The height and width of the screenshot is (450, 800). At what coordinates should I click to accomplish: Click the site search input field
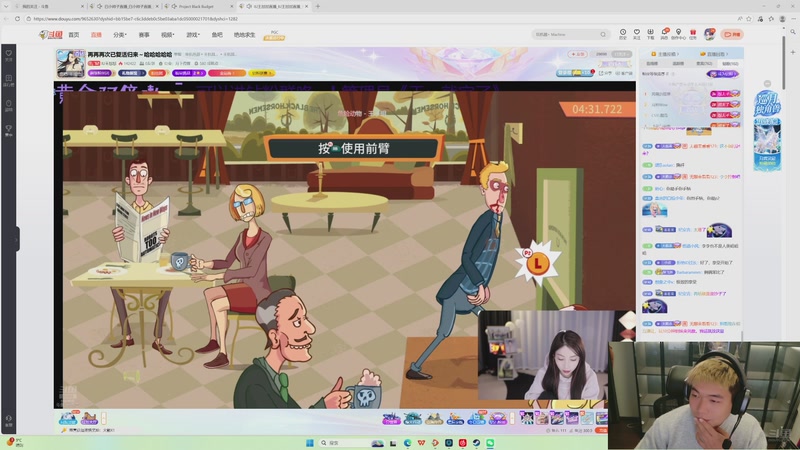(565, 34)
